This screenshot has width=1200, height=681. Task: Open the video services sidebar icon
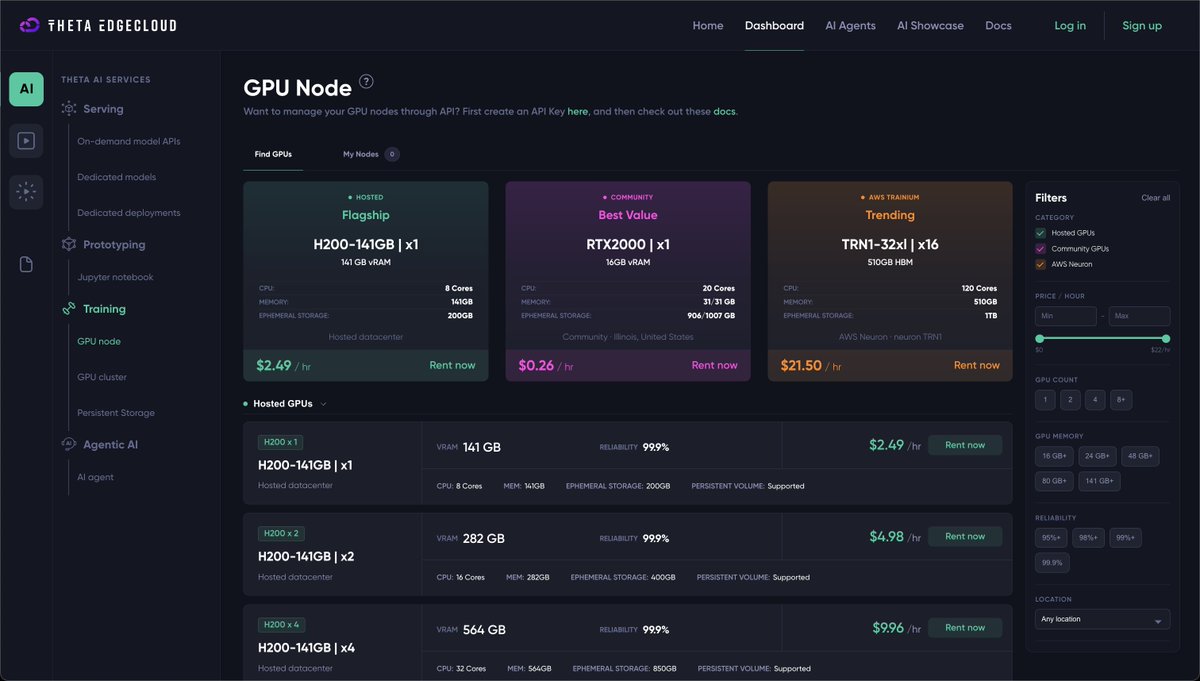click(x=26, y=141)
